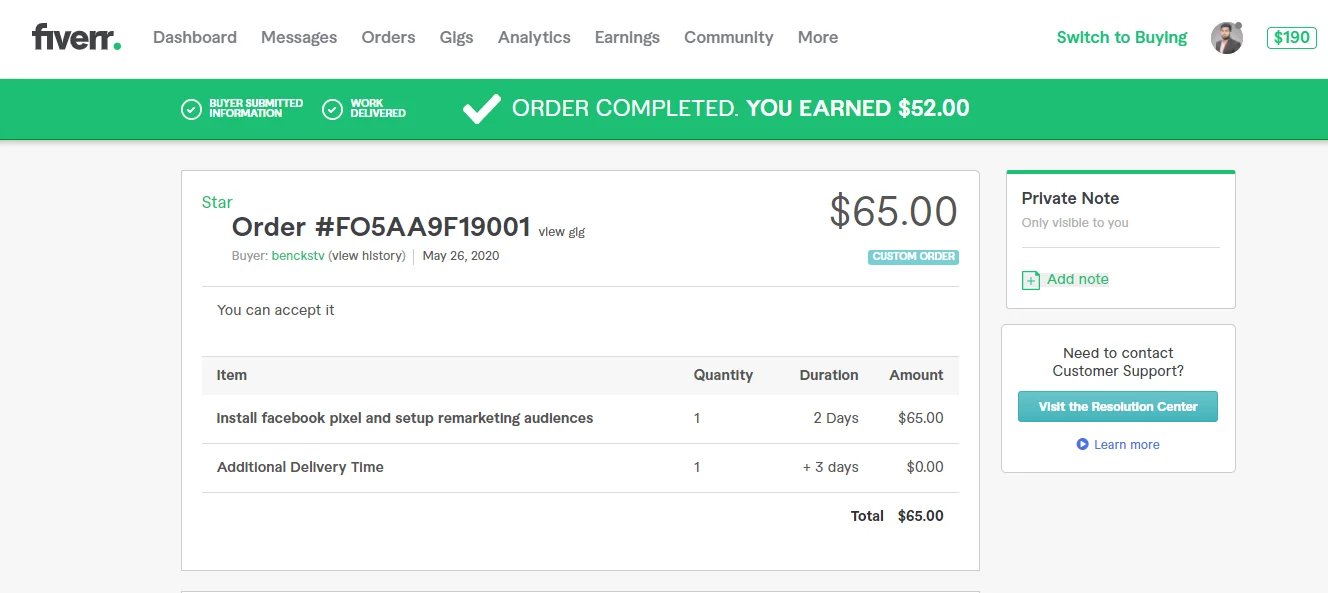Select Orders in the top navigation

[x=388, y=38]
